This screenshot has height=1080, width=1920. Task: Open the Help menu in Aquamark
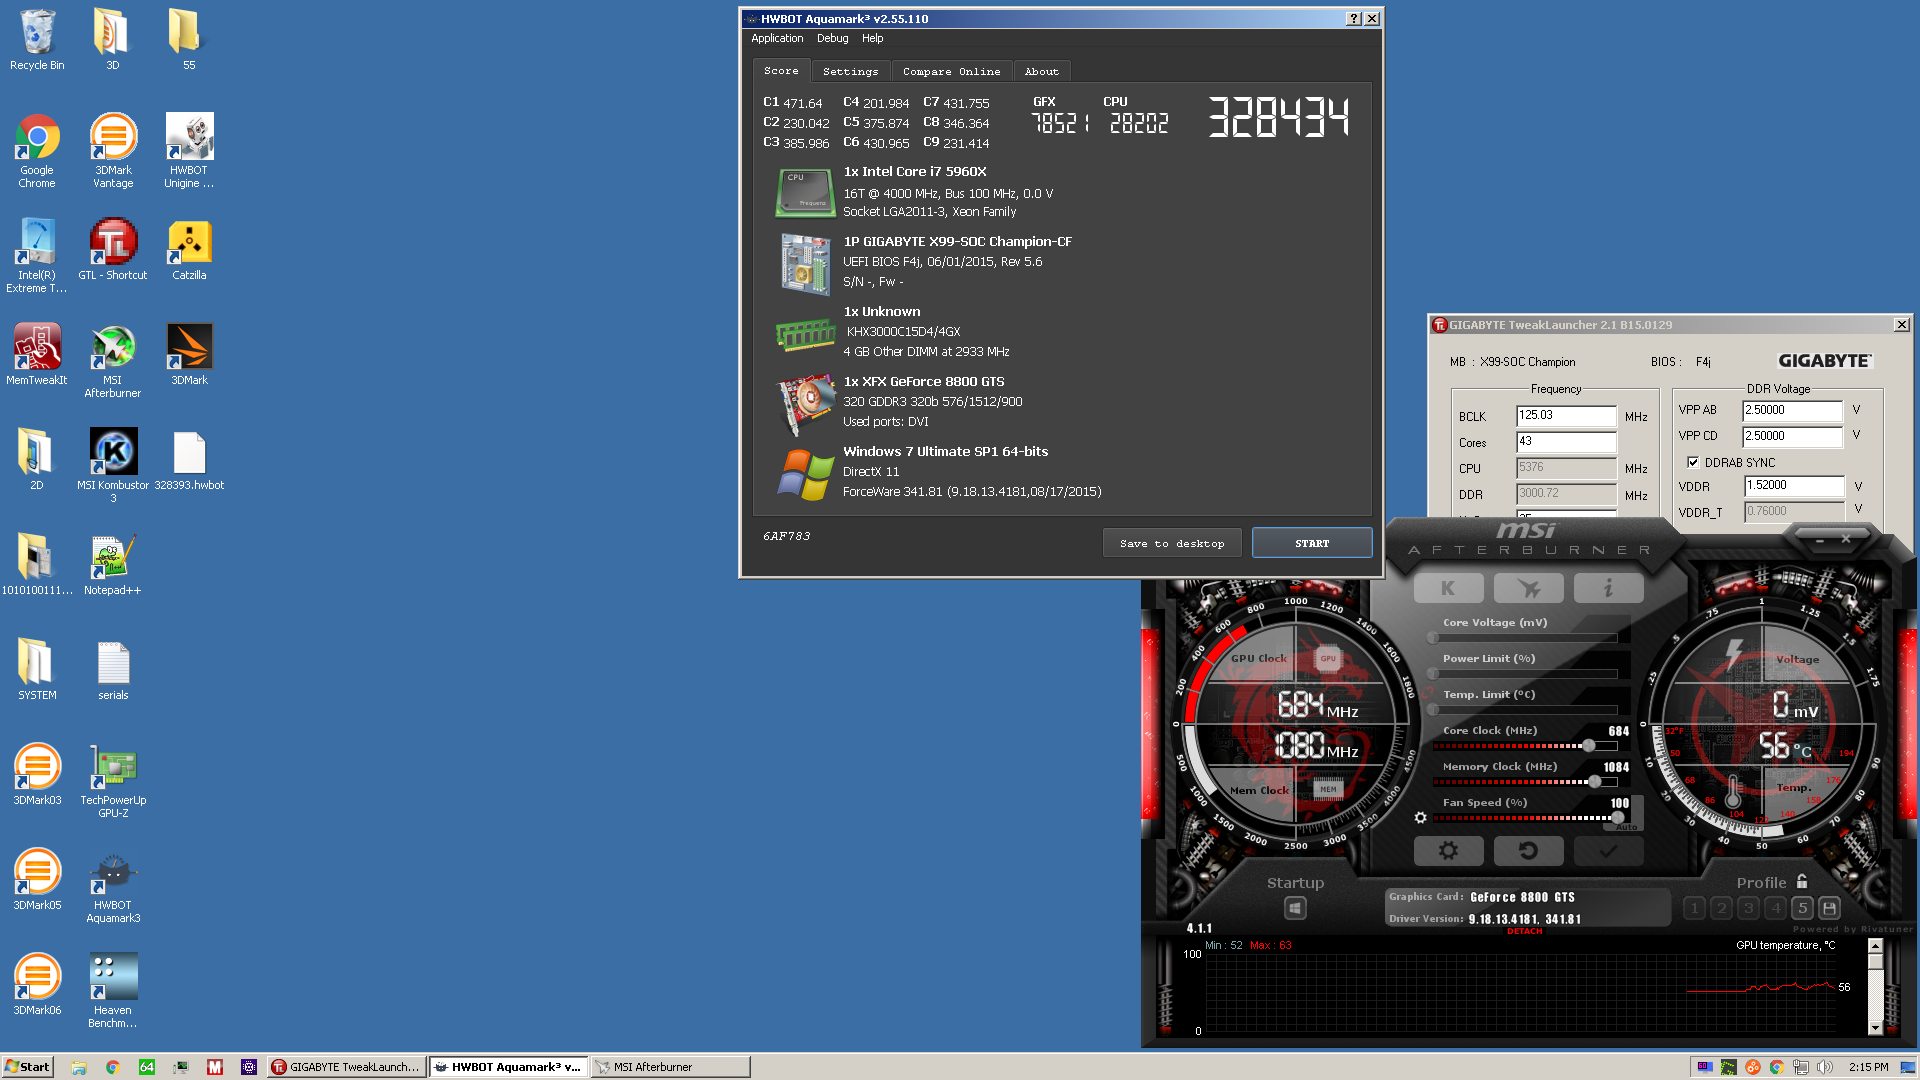coord(872,38)
